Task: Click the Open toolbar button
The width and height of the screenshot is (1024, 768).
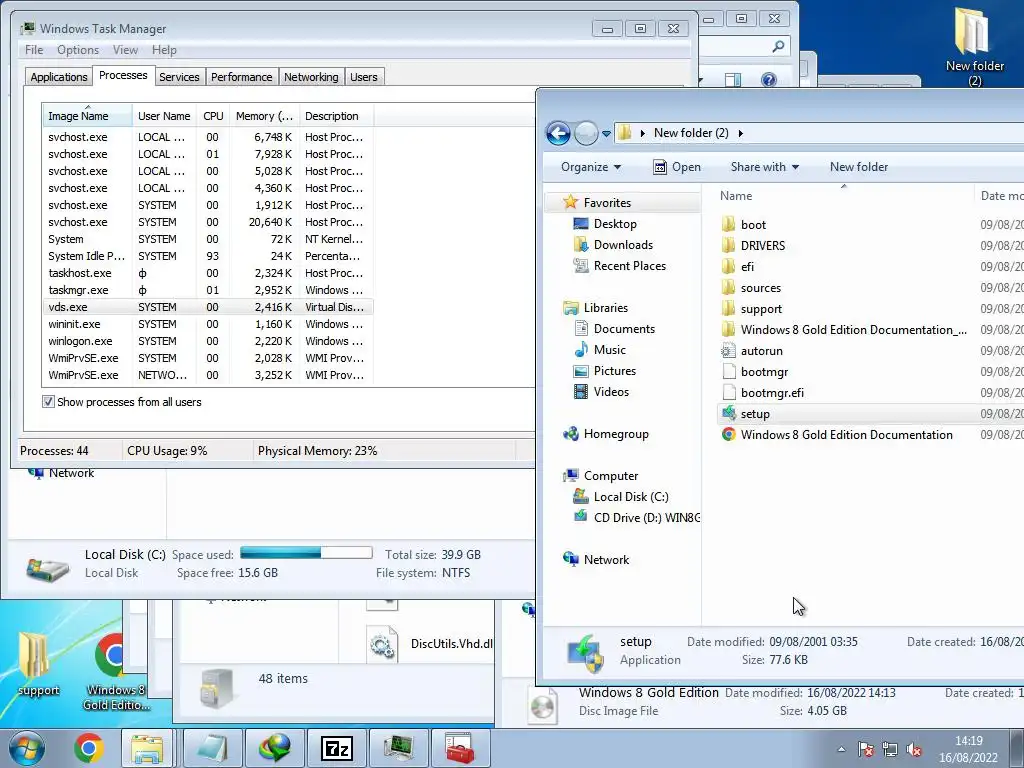Action: (677, 167)
